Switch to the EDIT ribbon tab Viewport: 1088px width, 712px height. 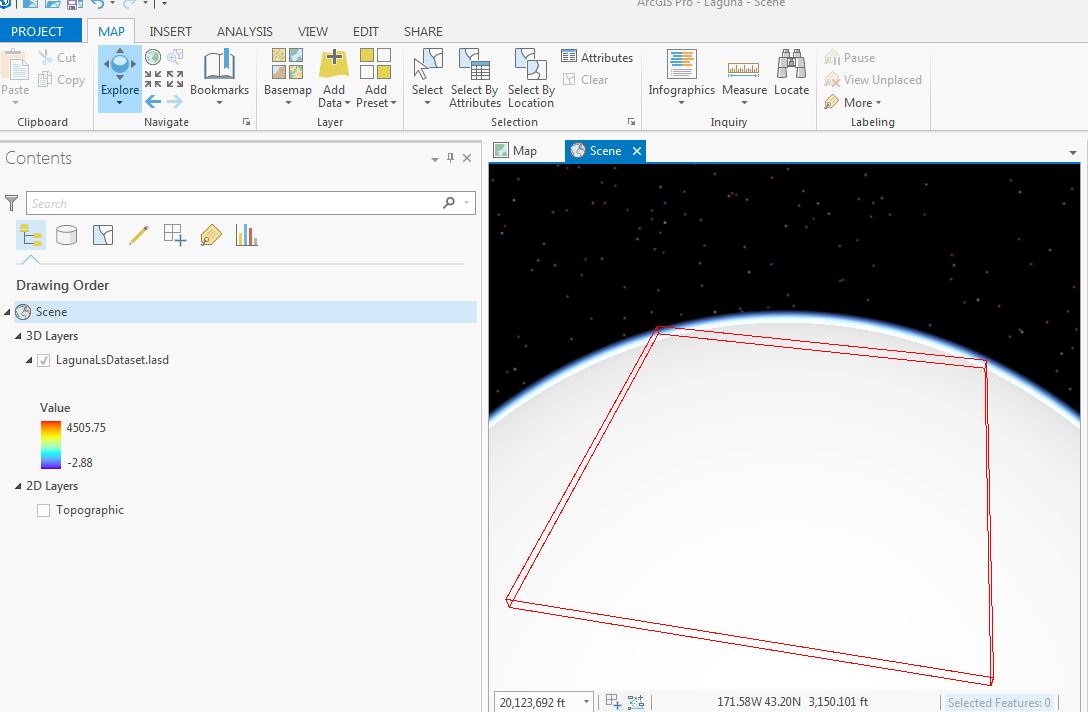tap(366, 31)
